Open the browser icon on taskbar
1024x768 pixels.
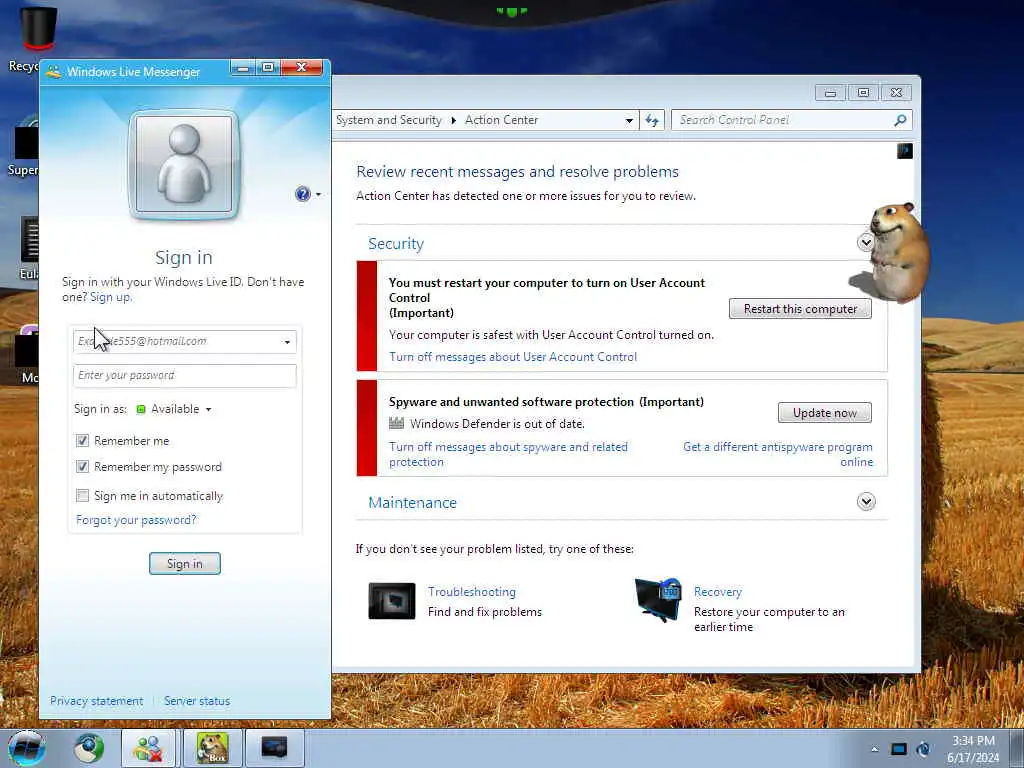(89, 748)
